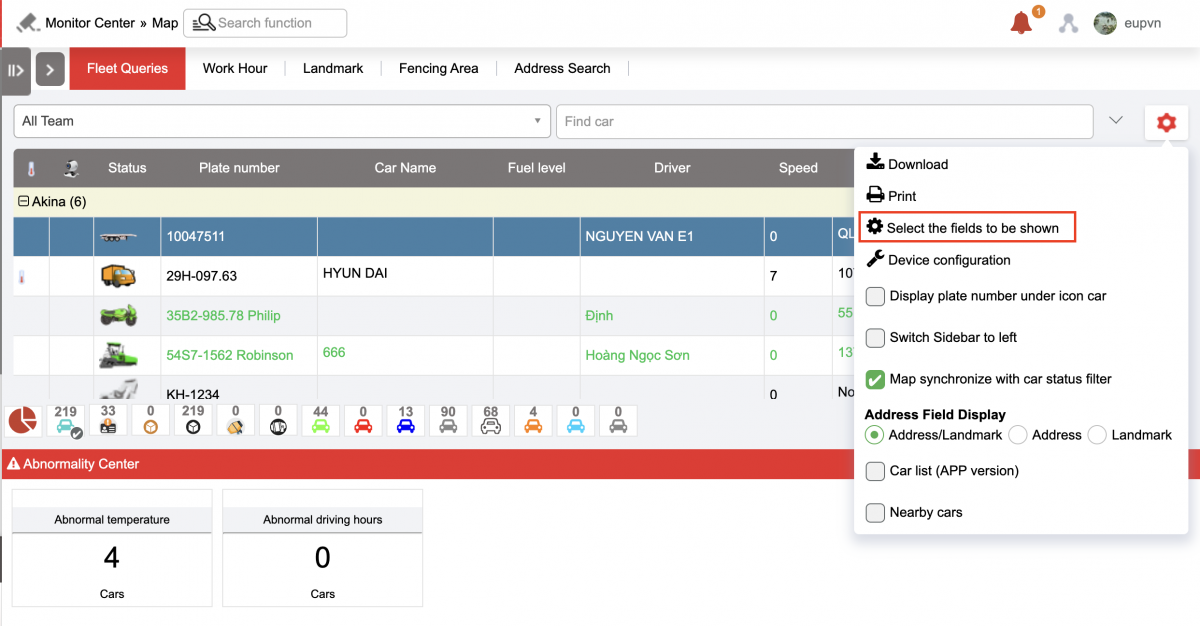This screenshot has height=626, width=1200.
Task: Enable Display plate number under icon car
Action: (875, 296)
